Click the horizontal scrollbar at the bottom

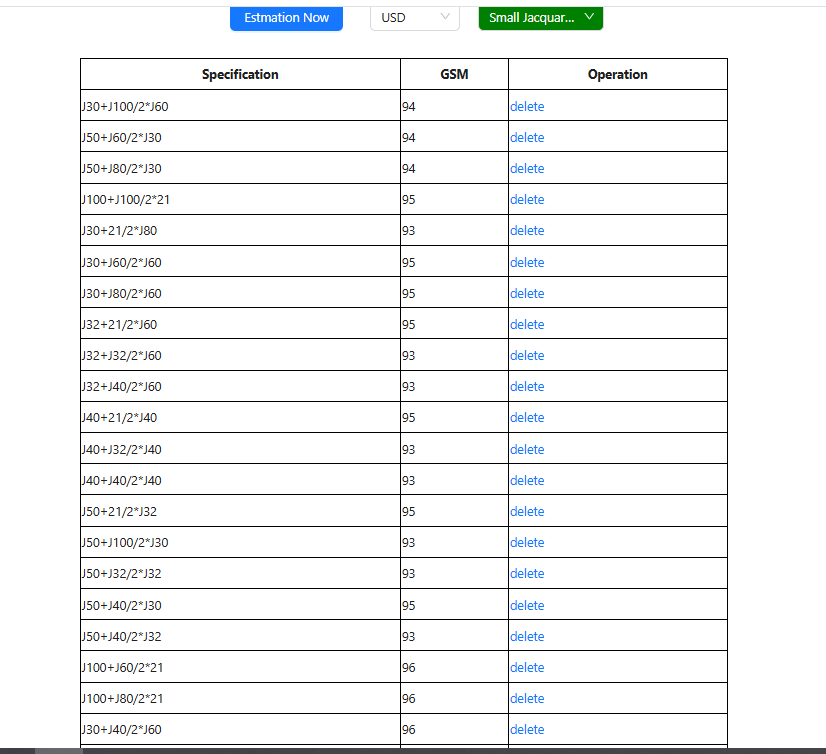400,750
